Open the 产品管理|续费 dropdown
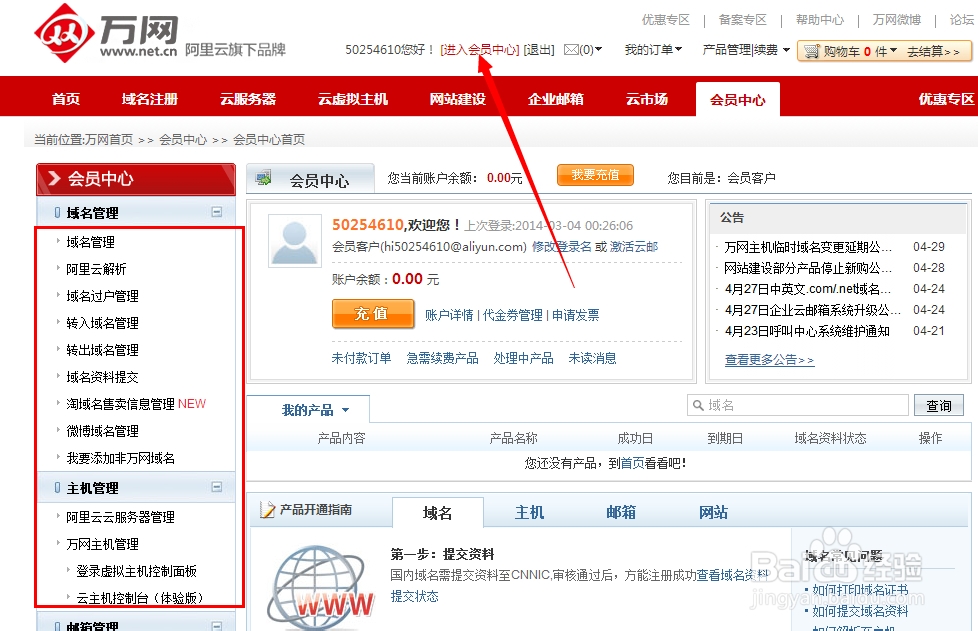 (746, 49)
